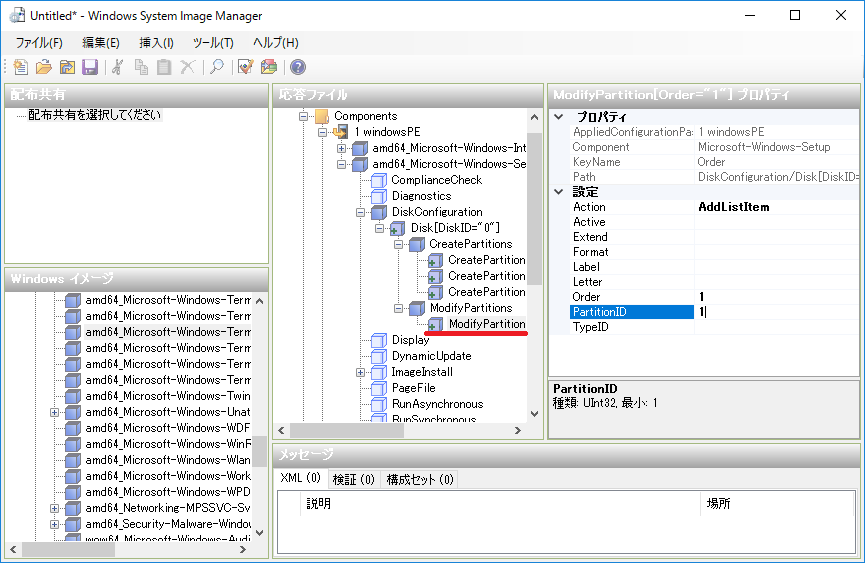Collapse the 設定 category chevron
This screenshot has height=563, width=865.
pyautogui.click(x=559, y=192)
